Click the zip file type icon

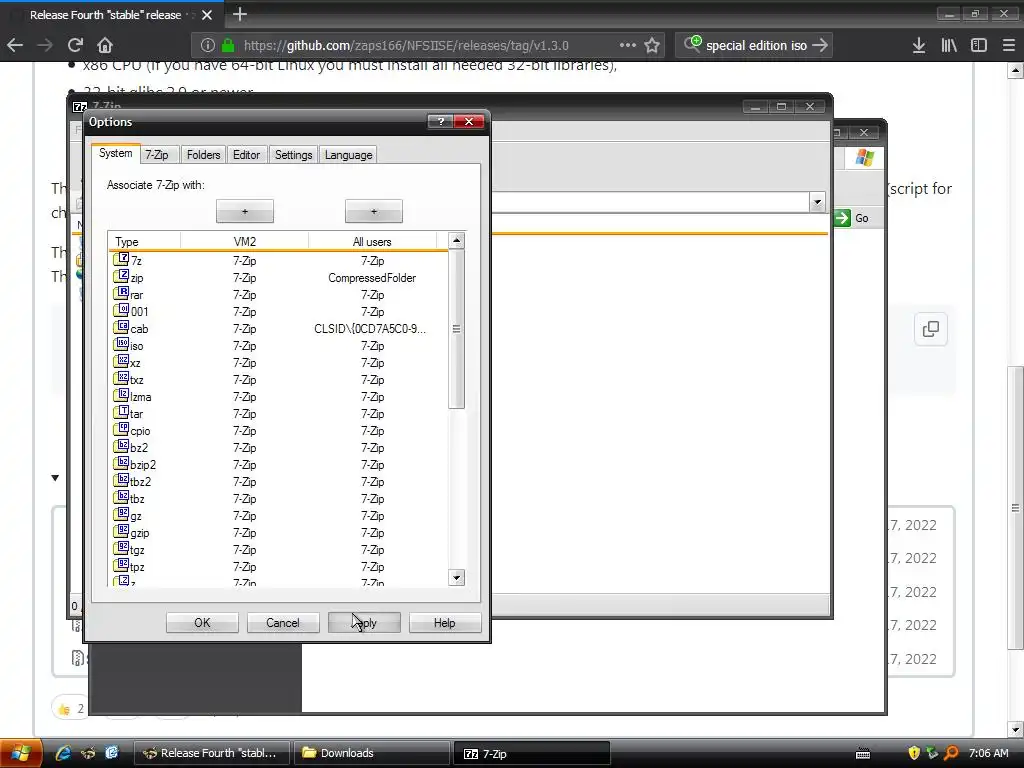coord(121,276)
